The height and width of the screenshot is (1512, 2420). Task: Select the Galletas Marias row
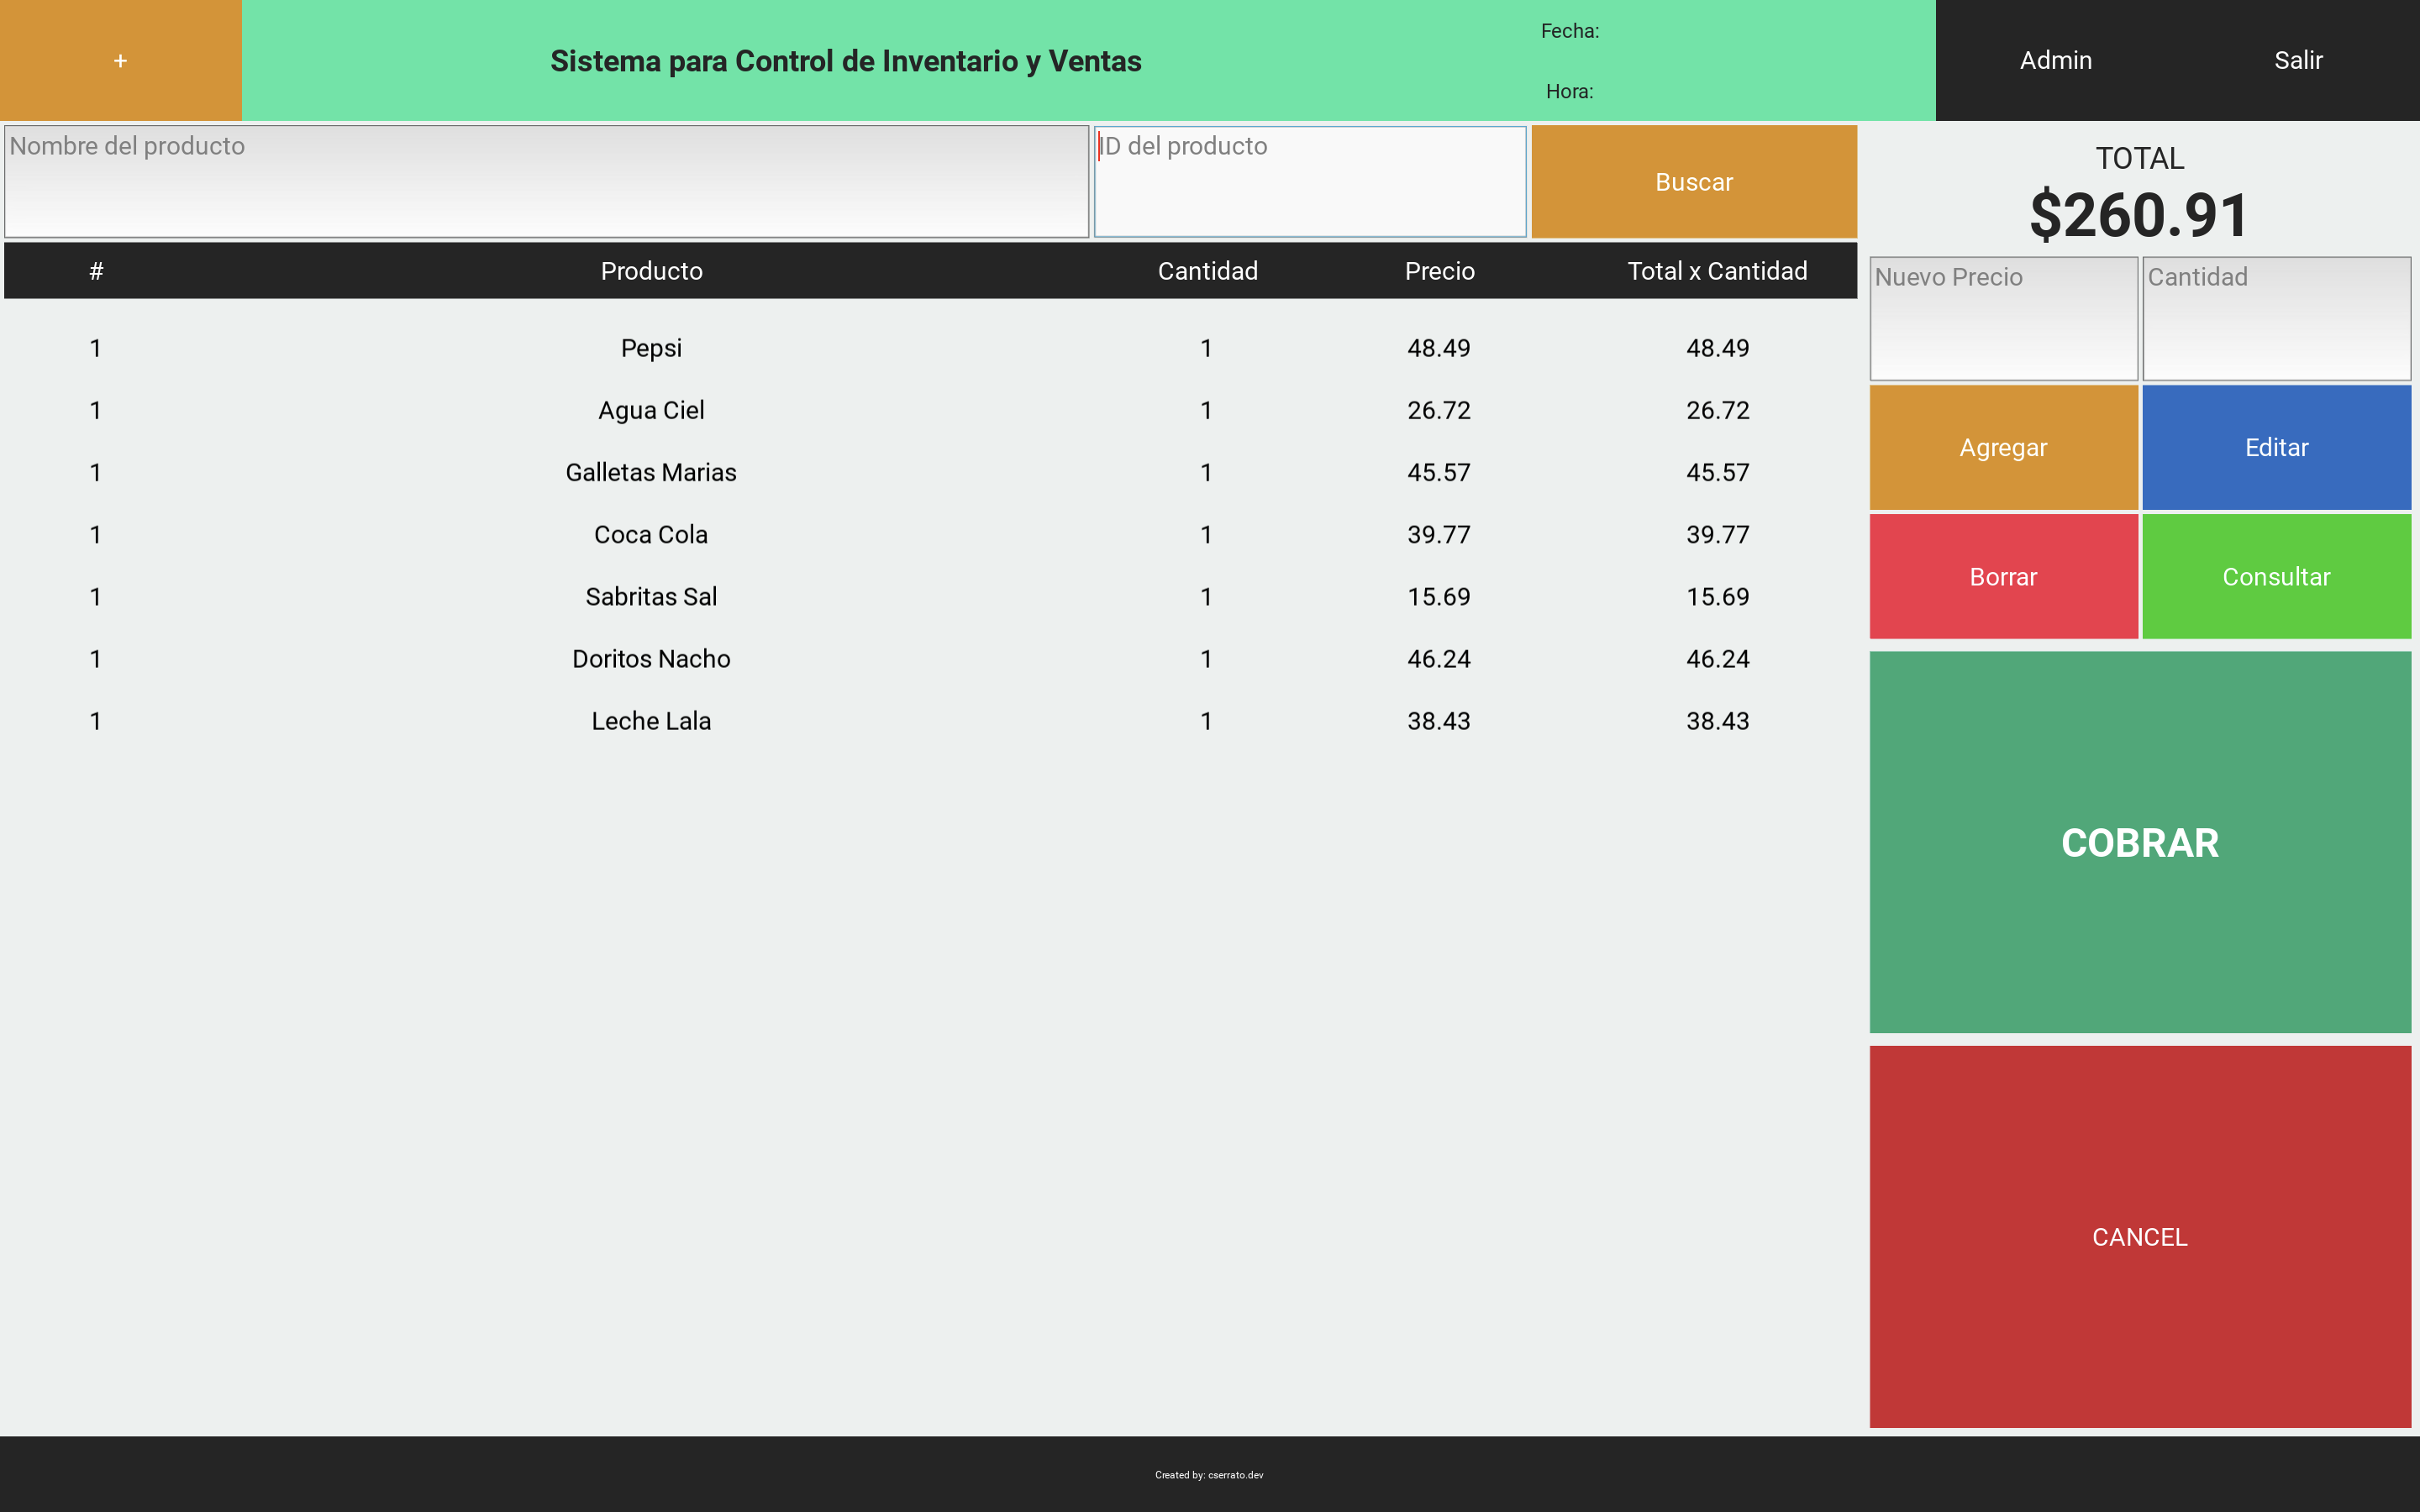[x=651, y=472]
